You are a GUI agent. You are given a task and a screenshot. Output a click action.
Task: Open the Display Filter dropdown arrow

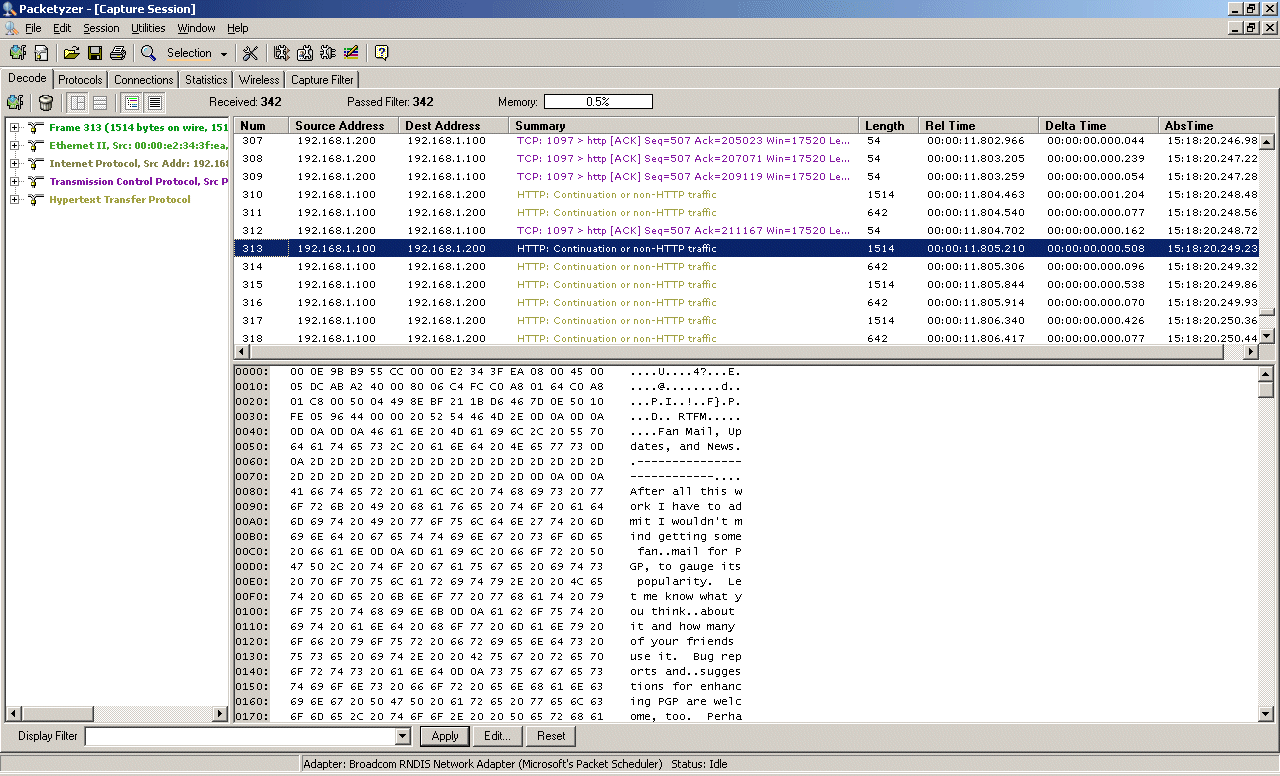point(403,736)
